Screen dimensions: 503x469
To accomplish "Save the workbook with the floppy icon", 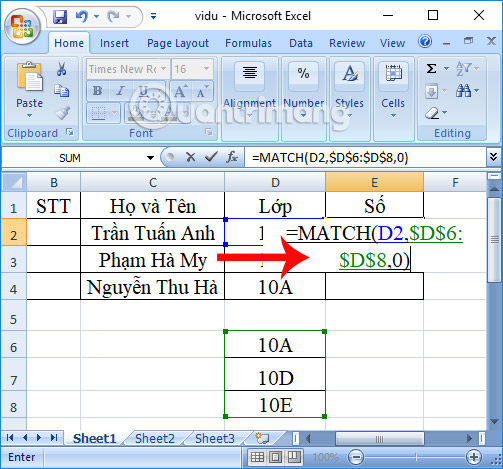I will (60, 16).
